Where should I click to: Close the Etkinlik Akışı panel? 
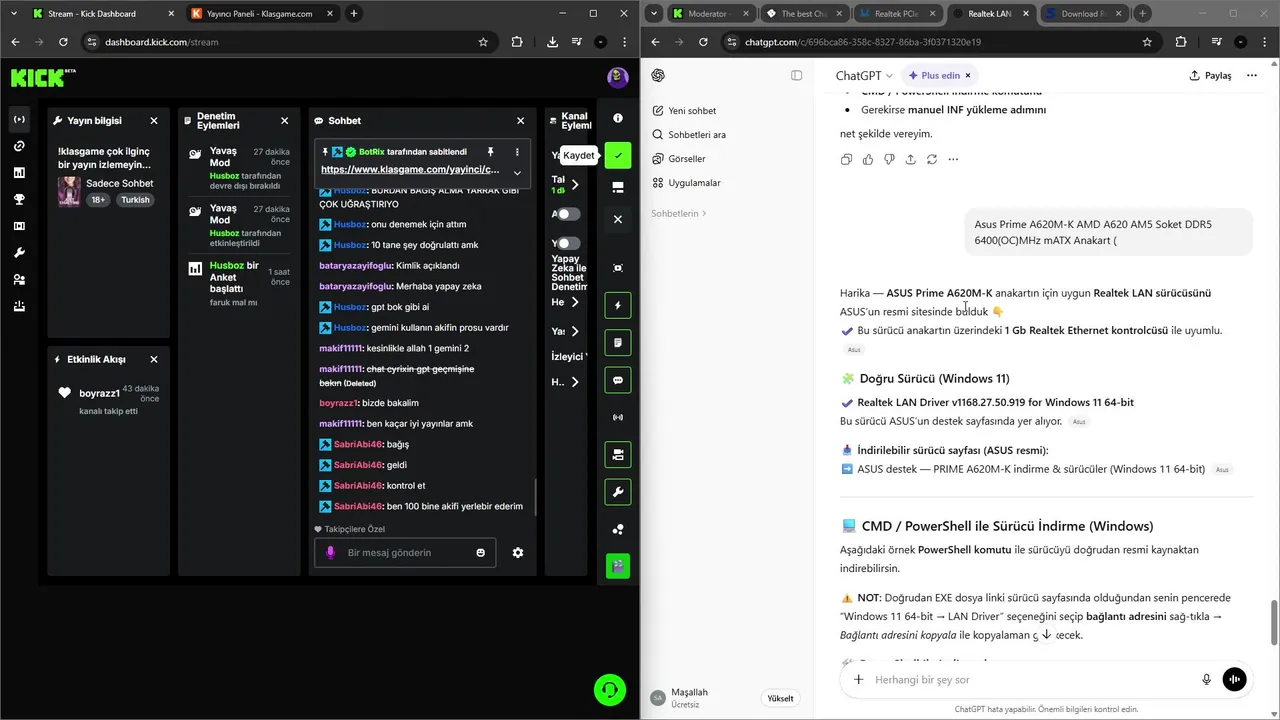point(154,359)
